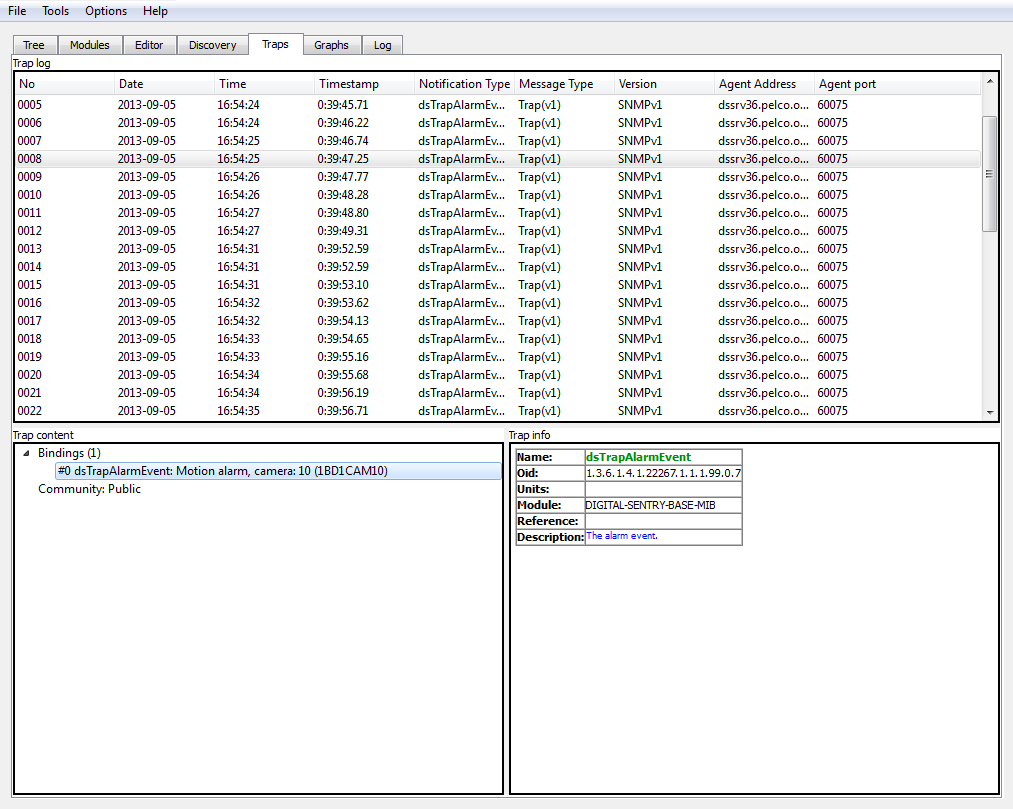Open the File menu
The image size is (1013, 809).
[16, 11]
